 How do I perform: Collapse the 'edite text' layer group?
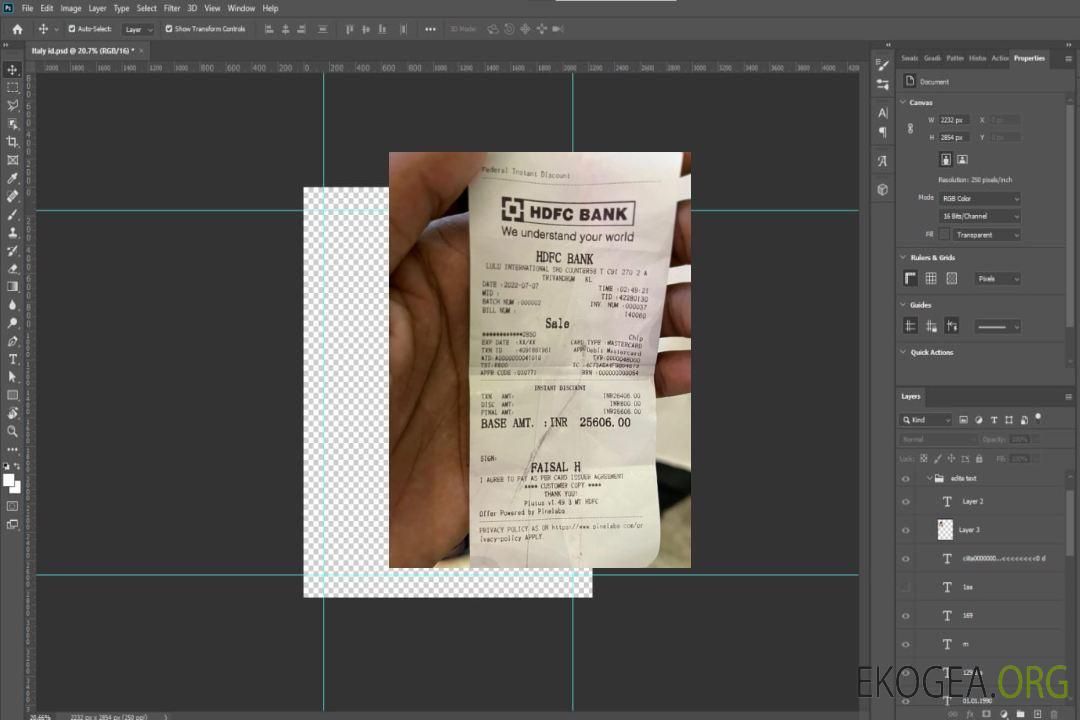[x=929, y=478]
